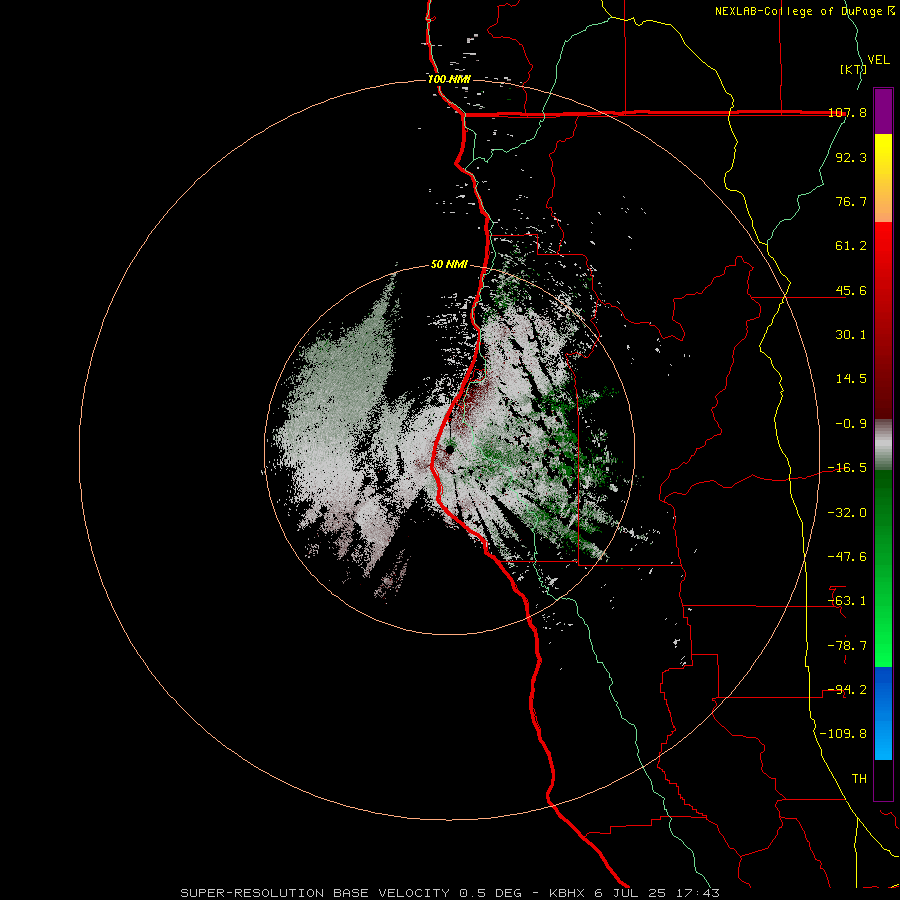Click the Super-Resolution Base Velocity caption
Viewport: 900px width, 900px height.
(x=449, y=893)
